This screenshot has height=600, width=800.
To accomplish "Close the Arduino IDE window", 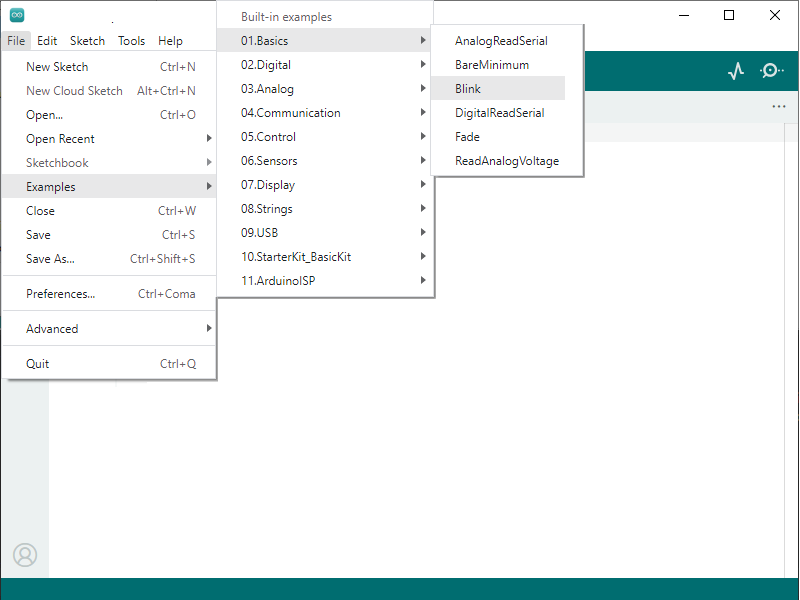I will [x=774, y=15].
